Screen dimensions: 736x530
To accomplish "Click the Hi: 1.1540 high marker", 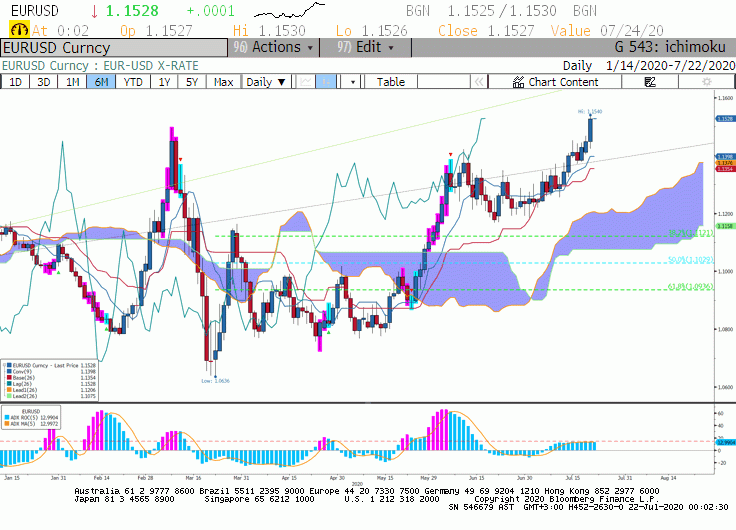I will (590, 112).
